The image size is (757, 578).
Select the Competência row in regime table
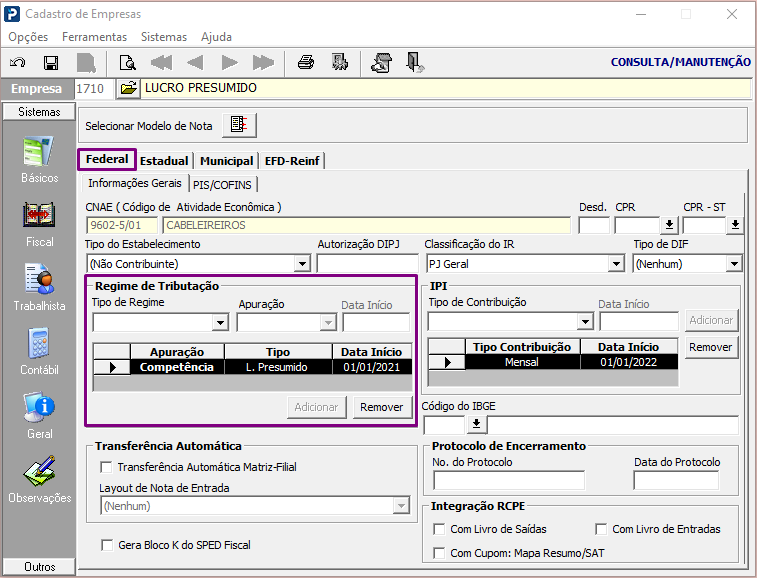(x=252, y=367)
